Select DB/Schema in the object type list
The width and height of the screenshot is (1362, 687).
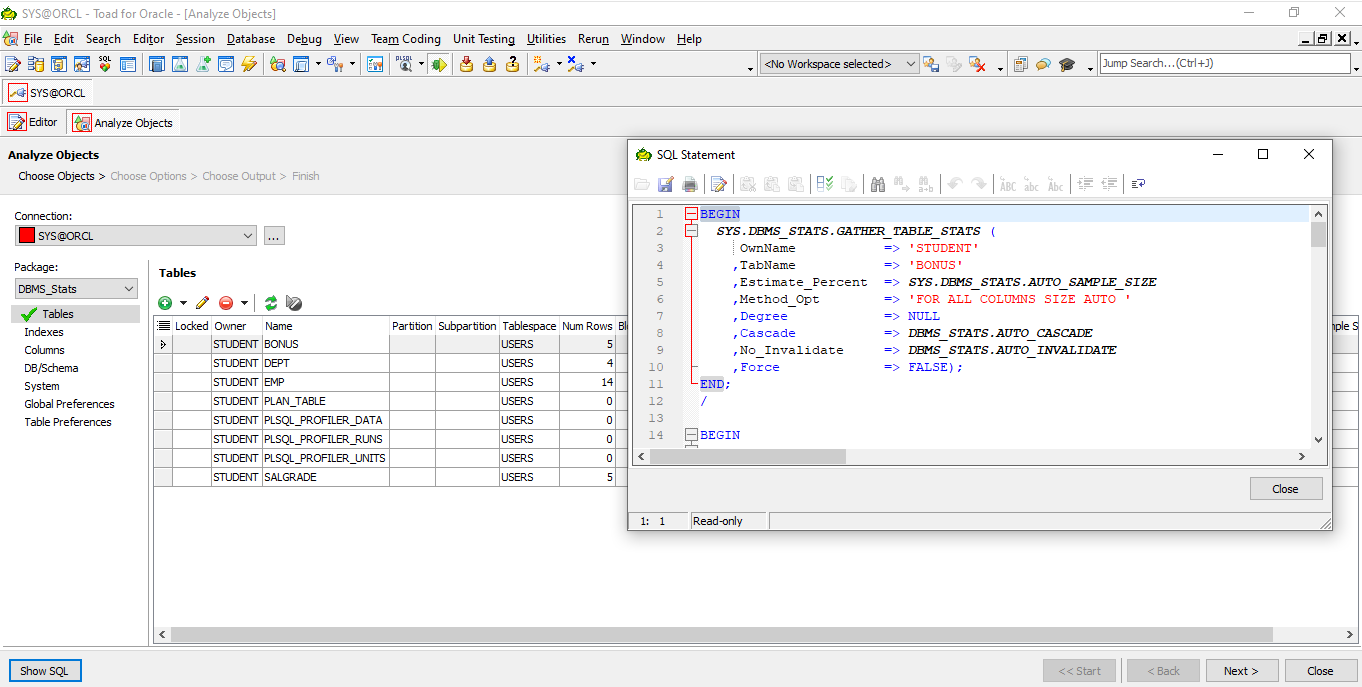pyautogui.click(x=51, y=368)
